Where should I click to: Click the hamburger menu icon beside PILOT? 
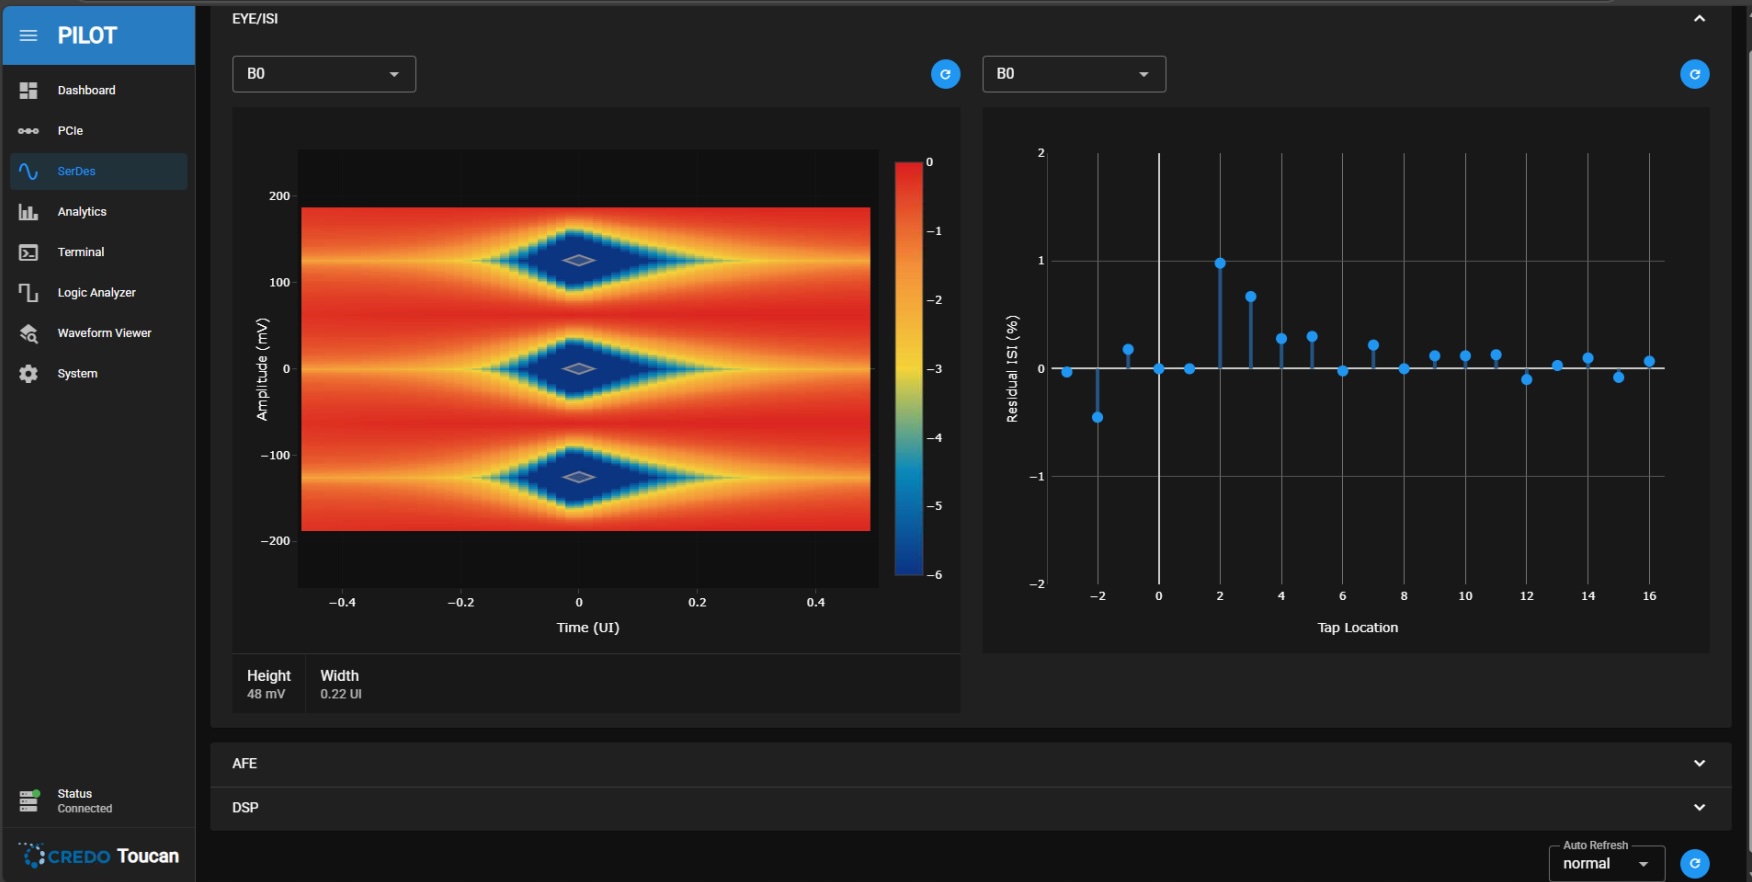(x=28, y=36)
